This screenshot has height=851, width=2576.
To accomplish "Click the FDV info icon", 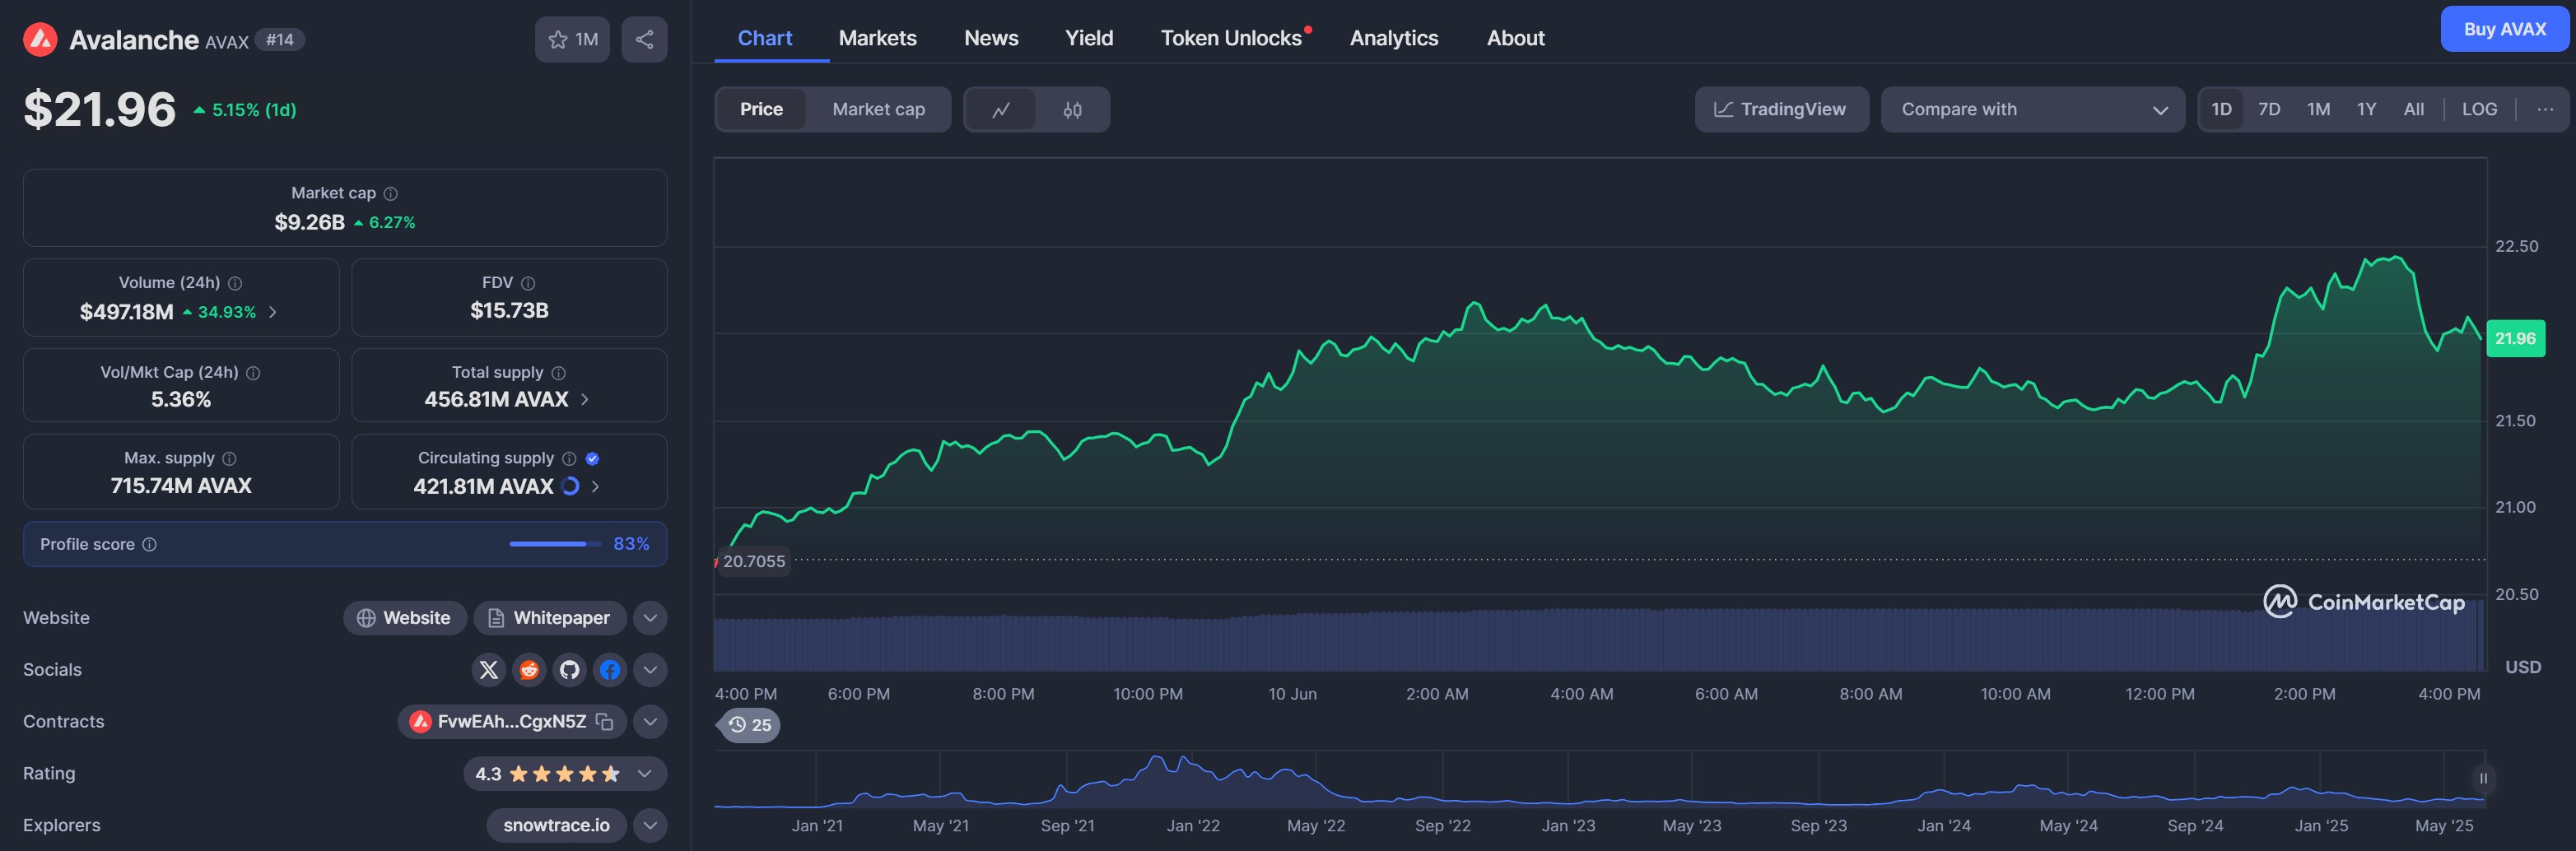I will [528, 284].
